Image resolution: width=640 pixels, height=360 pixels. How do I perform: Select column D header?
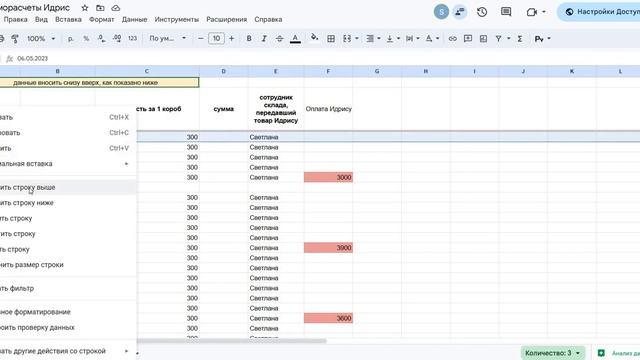coord(224,71)
